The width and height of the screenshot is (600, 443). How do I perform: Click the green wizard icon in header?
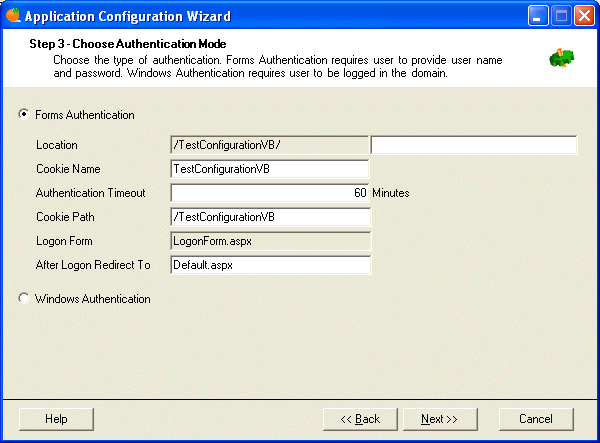pos(561,58)
